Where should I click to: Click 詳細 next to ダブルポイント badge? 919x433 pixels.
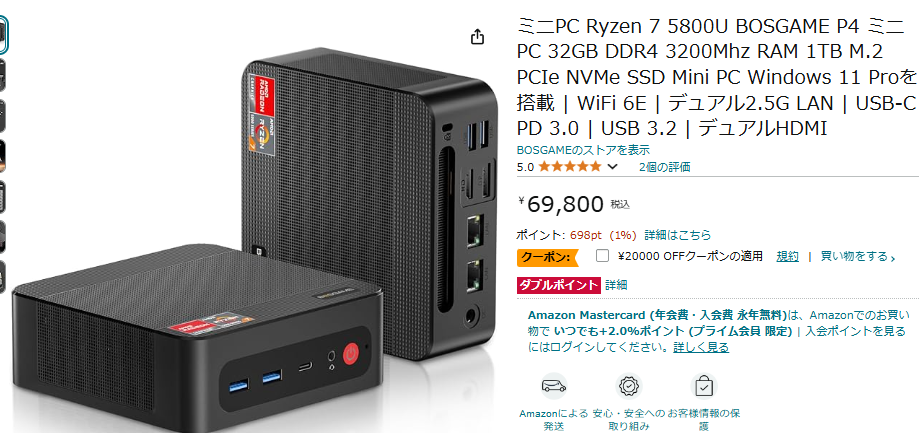tap(616, 285)
